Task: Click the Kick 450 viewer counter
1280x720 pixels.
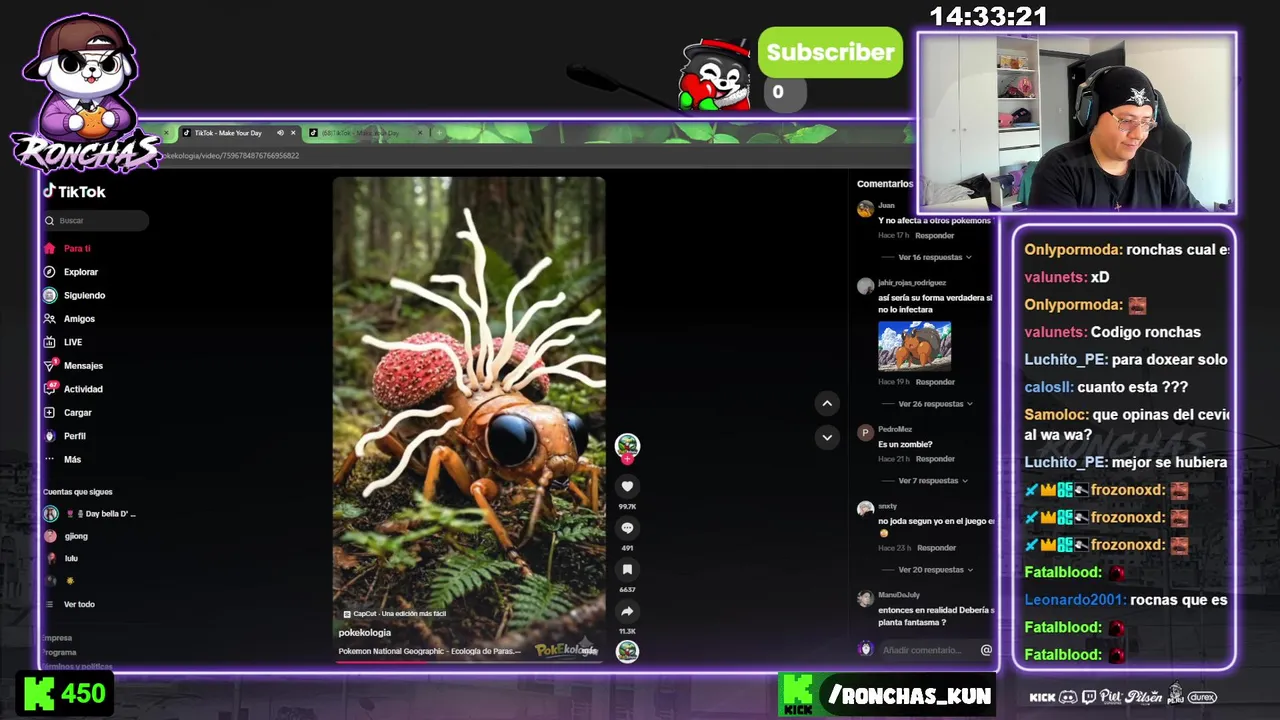Action: click(x=64, y=694)
